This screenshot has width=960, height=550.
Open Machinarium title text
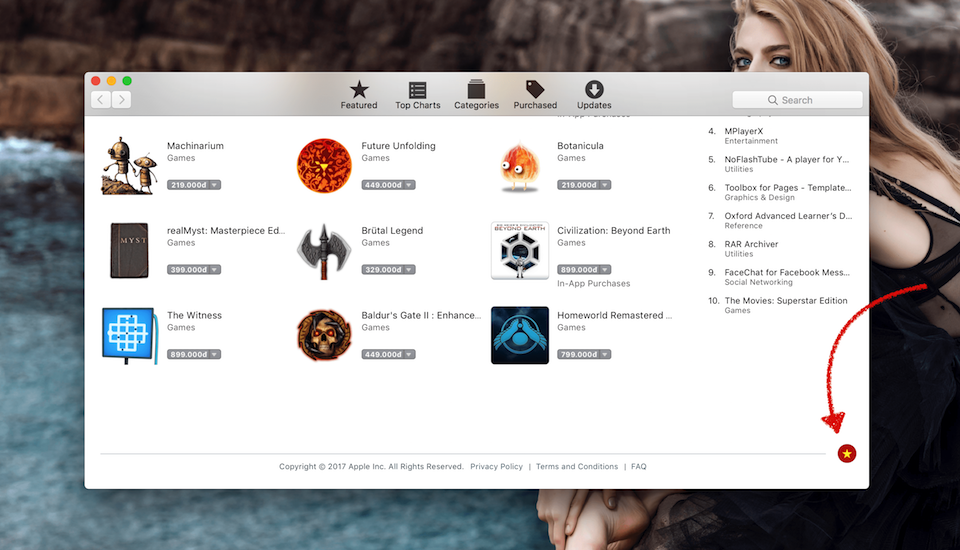click(x=195, y=146)
